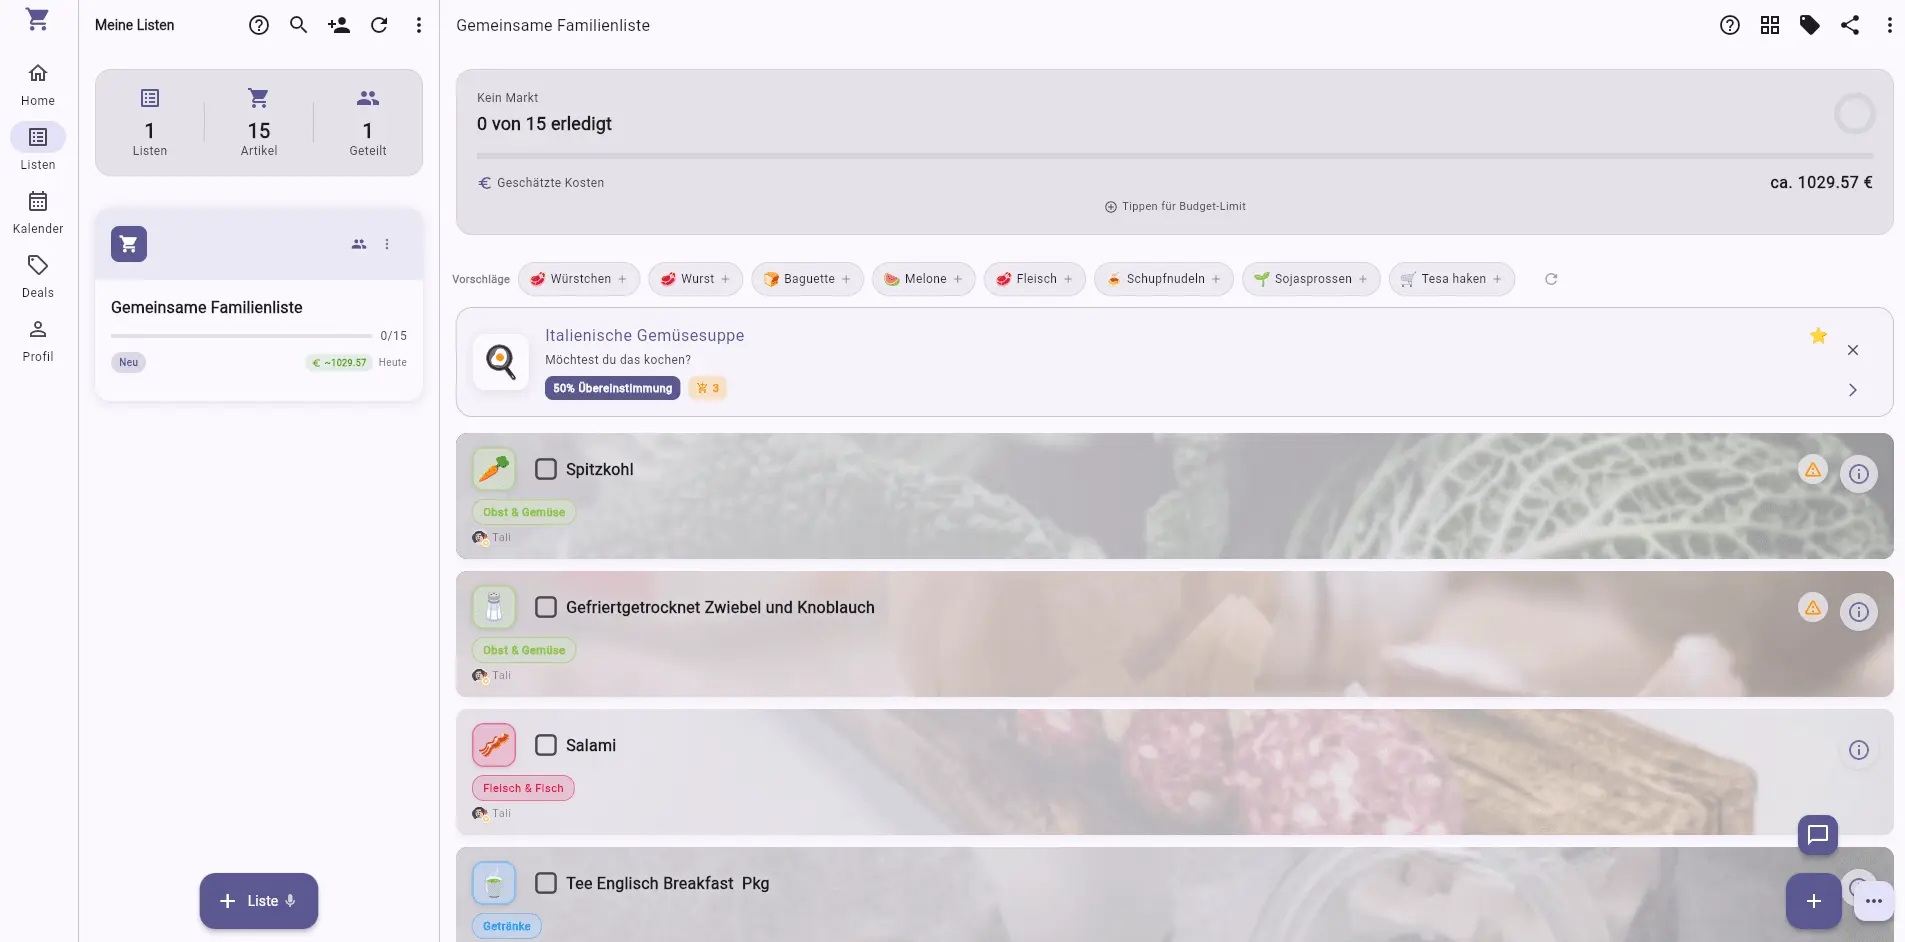Screen dimensions: 1905x942
Task: Share the Gemeinsame Familienliste
Action: [x=1850, y=25]
